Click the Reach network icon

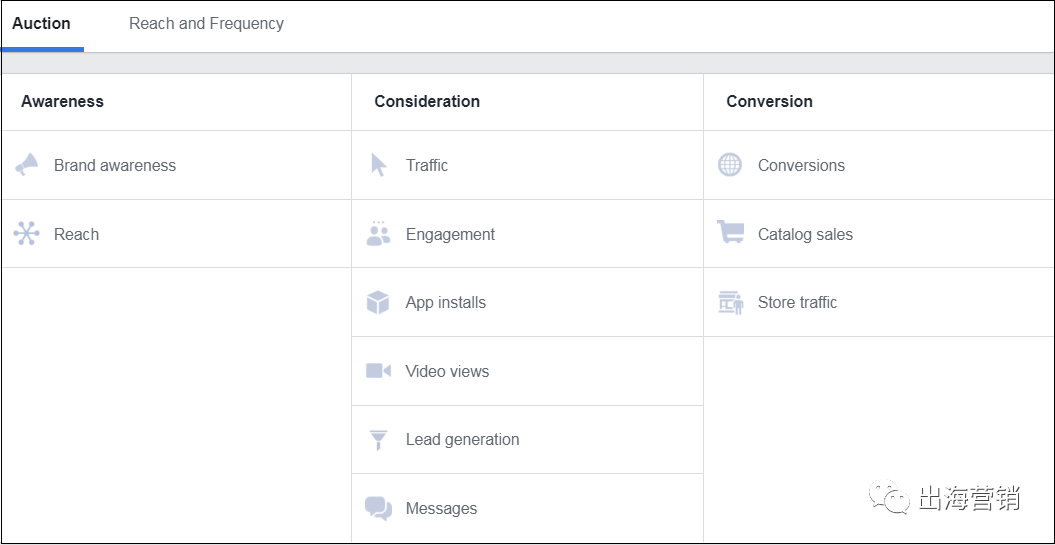(27, 234)
